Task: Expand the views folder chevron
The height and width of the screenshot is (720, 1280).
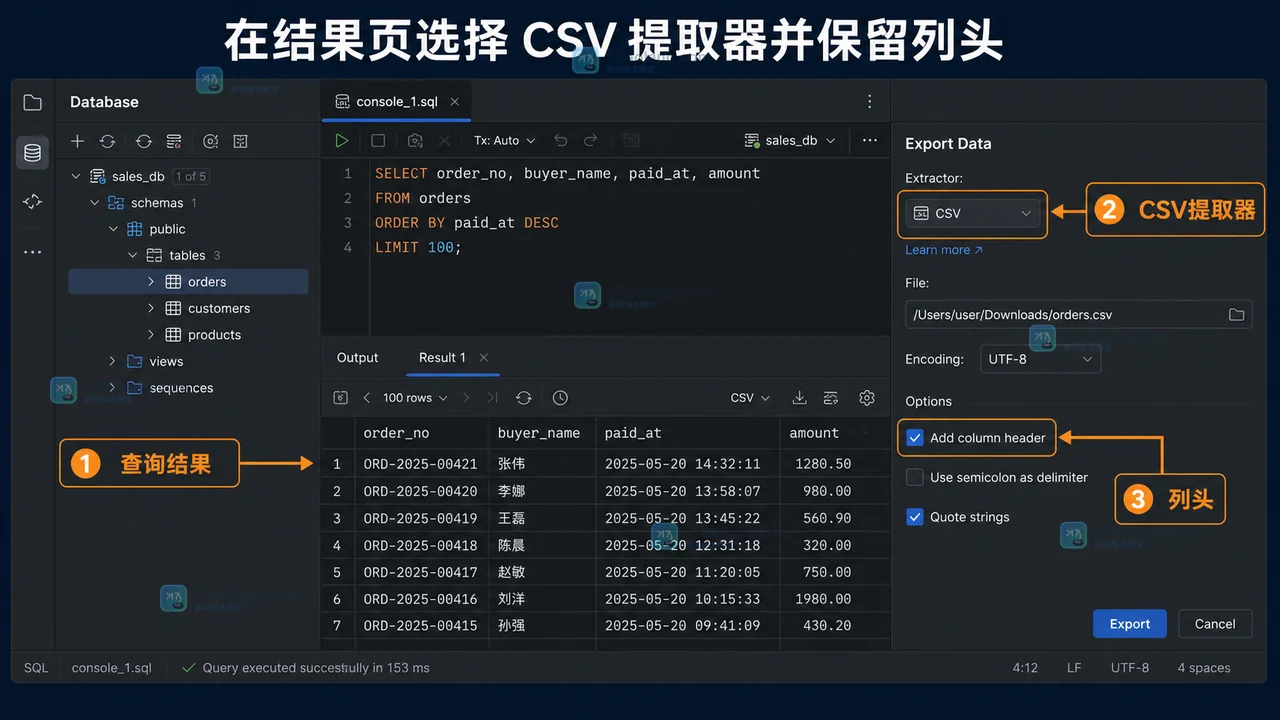Action: click(x=113, y=361)
